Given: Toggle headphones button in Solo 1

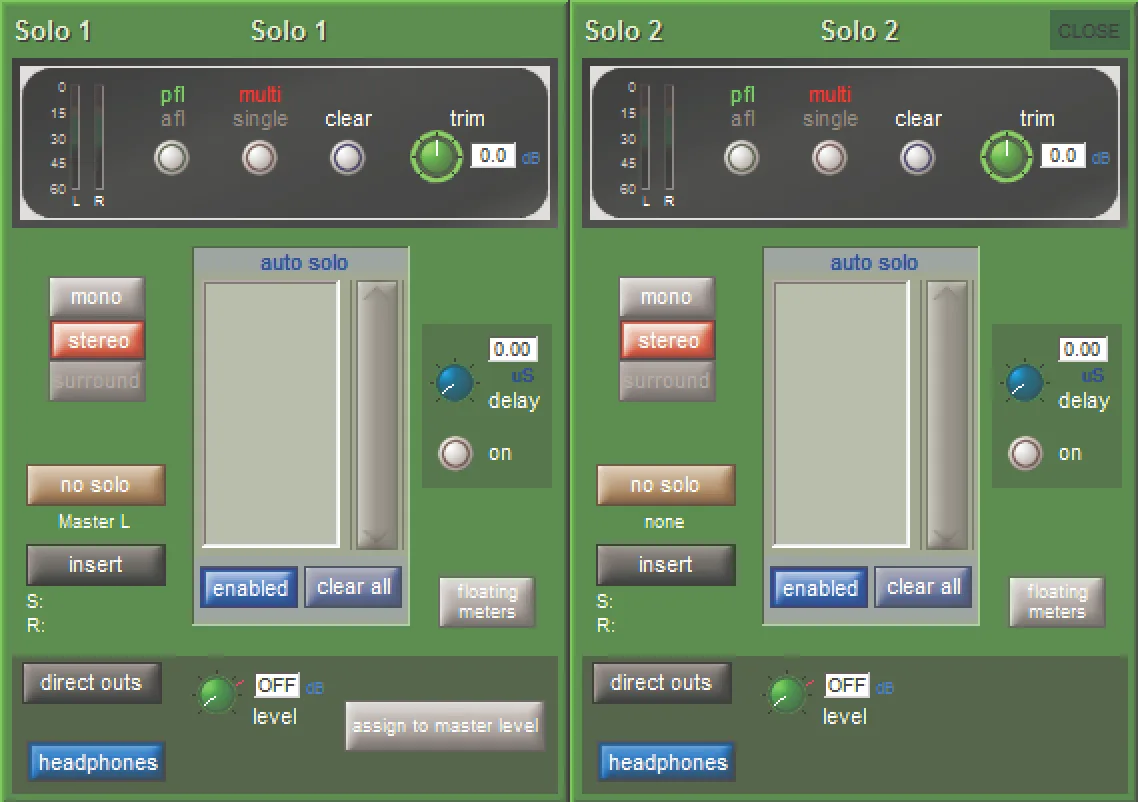Looking at the screenshot, I should 98,762.
